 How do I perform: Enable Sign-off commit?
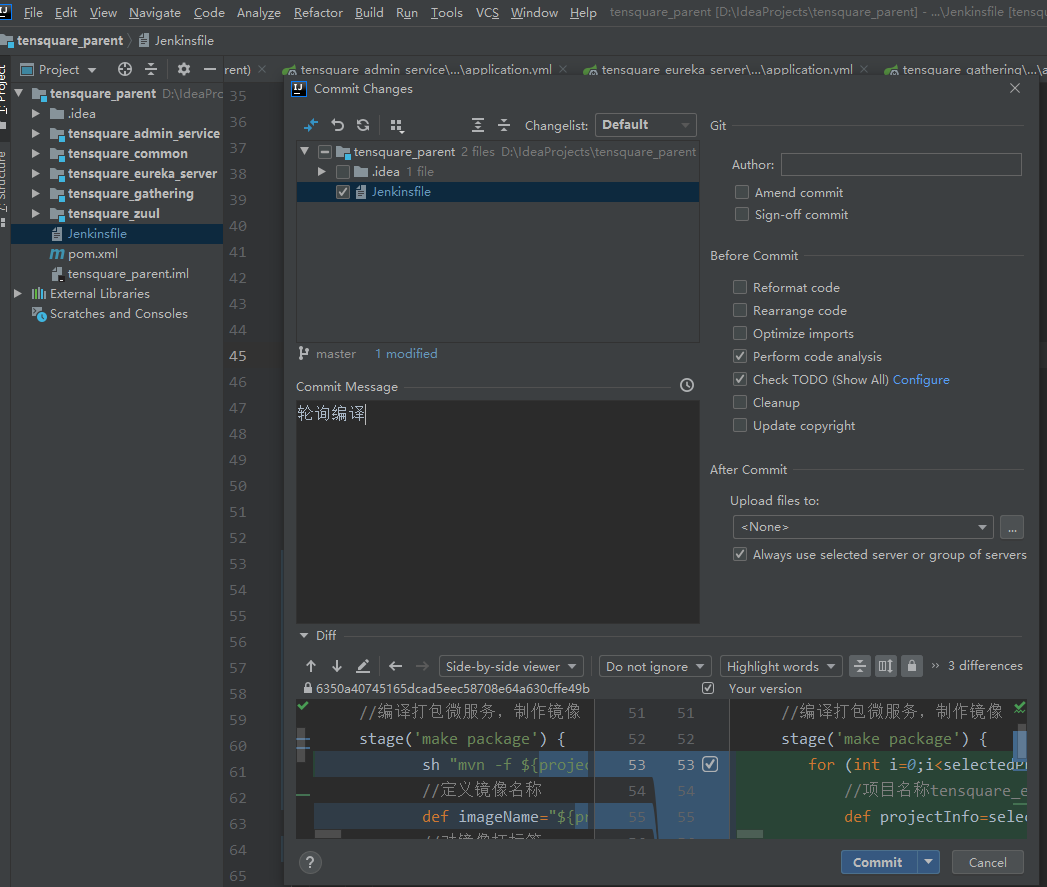point(741,214)
